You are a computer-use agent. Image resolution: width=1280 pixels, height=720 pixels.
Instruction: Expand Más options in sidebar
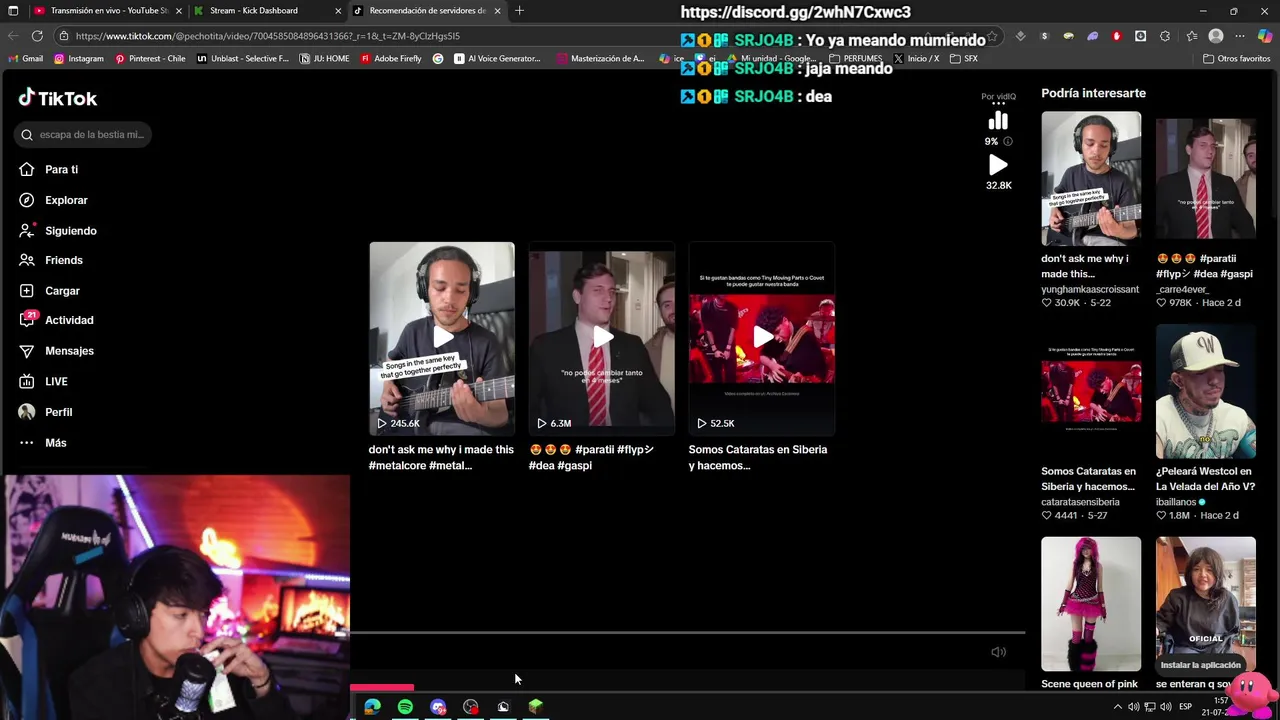click(x=55, y=442)
